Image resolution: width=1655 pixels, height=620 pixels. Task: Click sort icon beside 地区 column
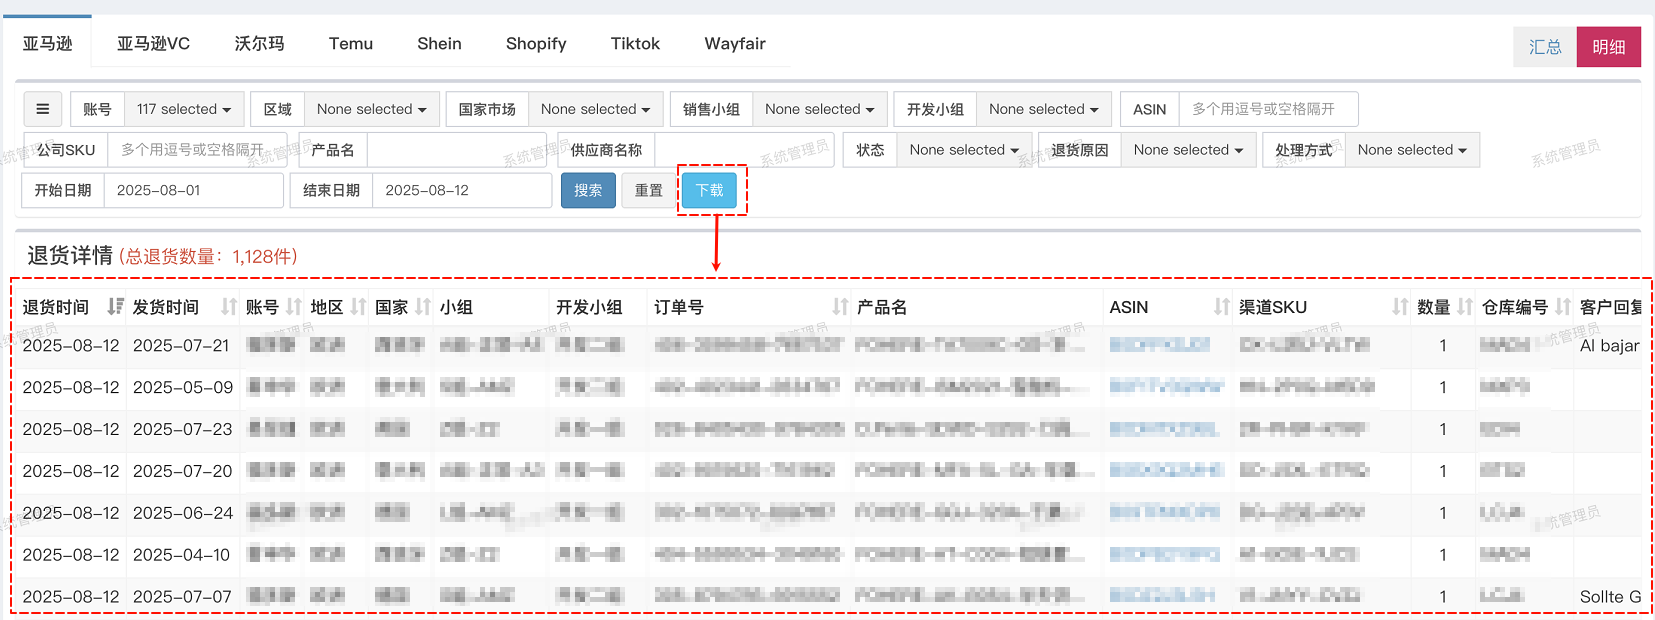(x=358, y=307)
